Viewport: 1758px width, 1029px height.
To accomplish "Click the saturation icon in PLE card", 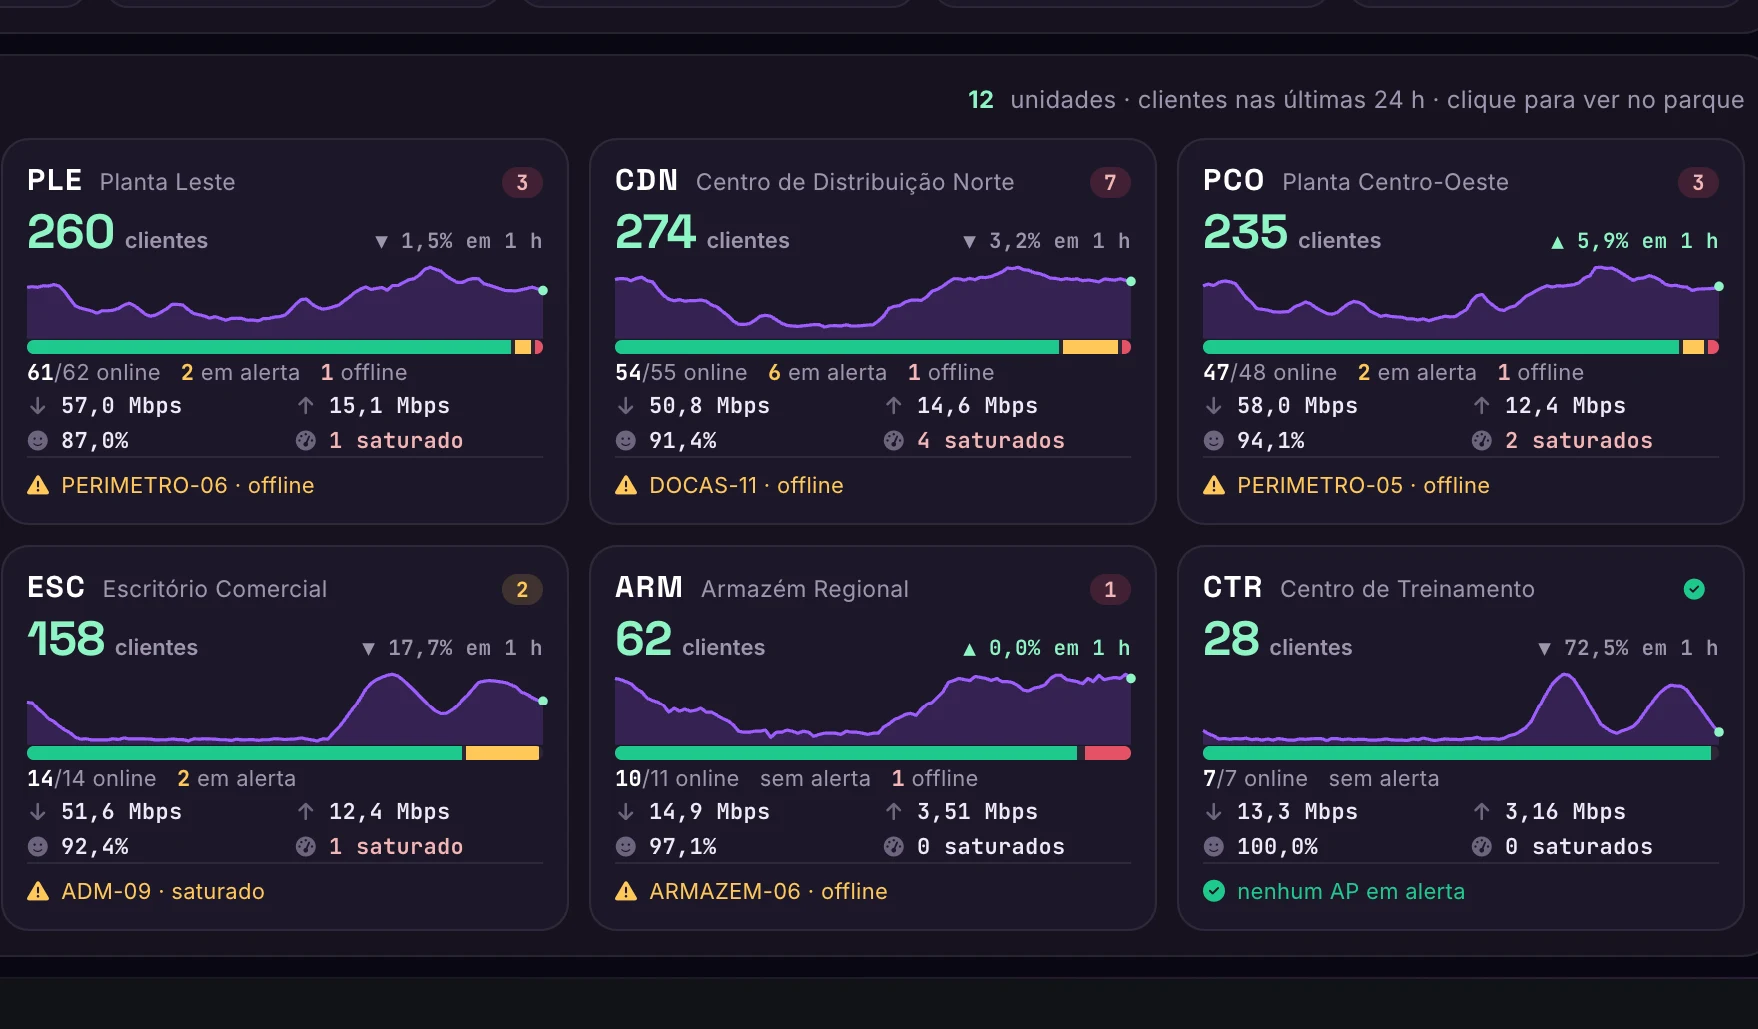I will tap(306, 440).
